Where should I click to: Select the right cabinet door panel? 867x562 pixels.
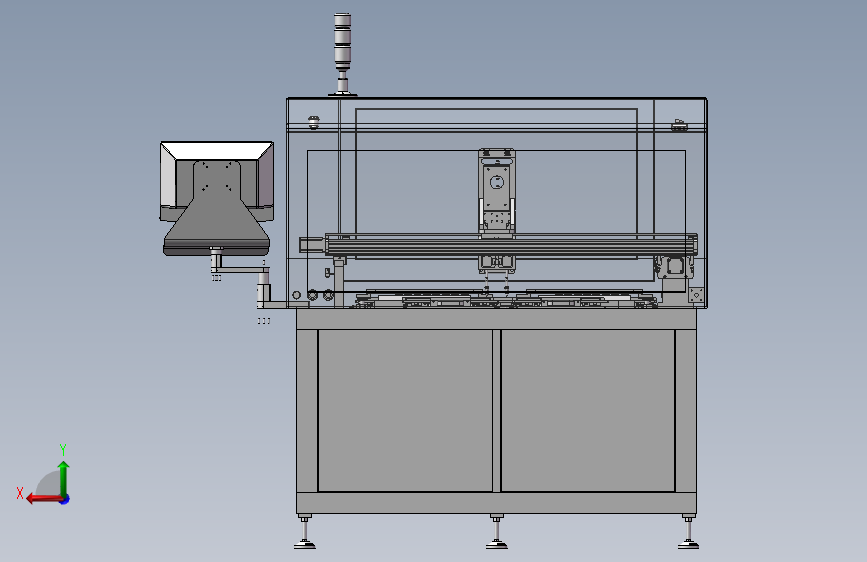[x=588, y=410]
